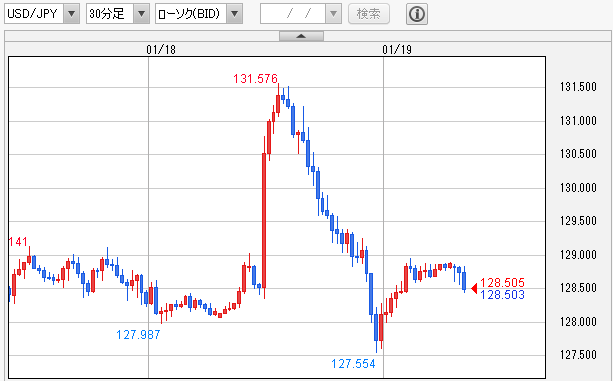Image resolution: width=613 pixels, height=381 pixels.
Task: Click the 01/18 date label
Action: point(161,50)
